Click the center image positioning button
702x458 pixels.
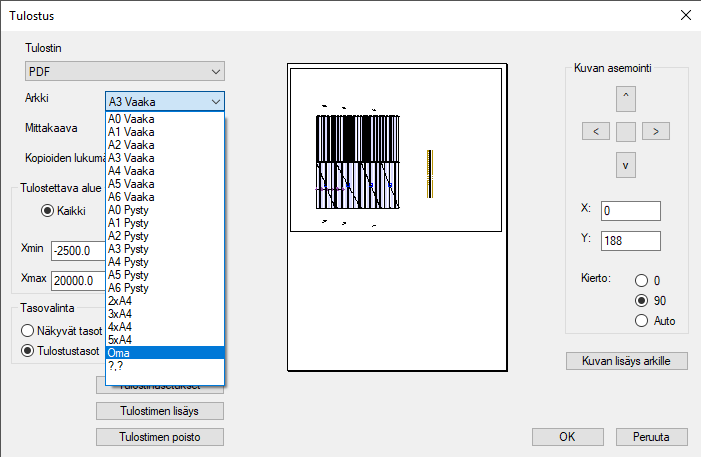[625, 131]
